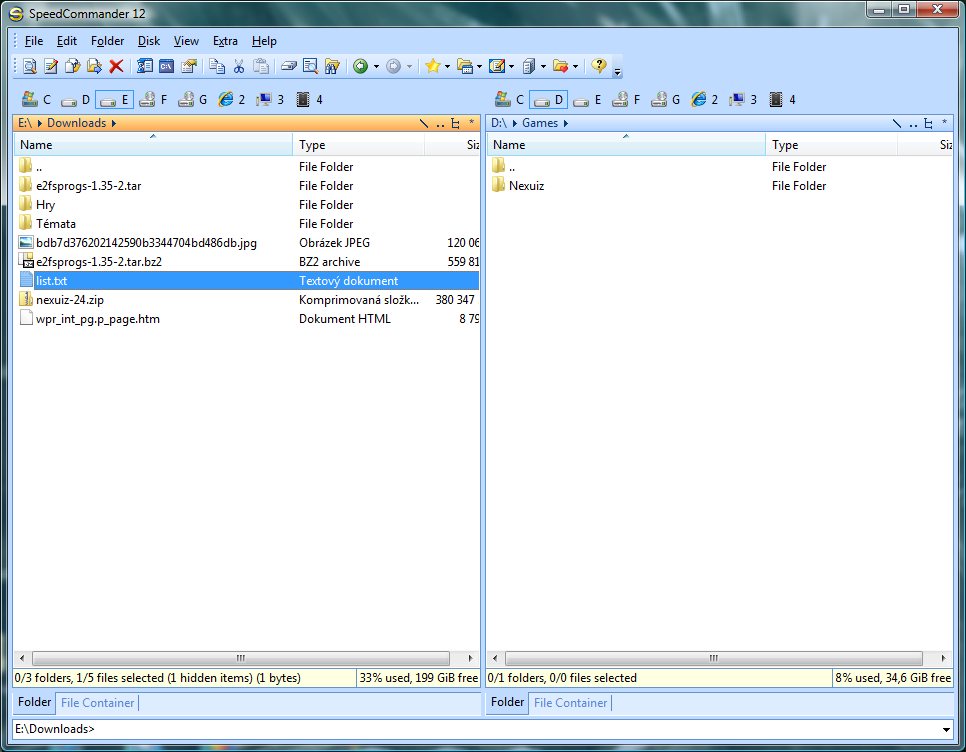This screenshot has width=966, height=752.
Task: Click the View file toolbar icon
Action: pos(30,66)
